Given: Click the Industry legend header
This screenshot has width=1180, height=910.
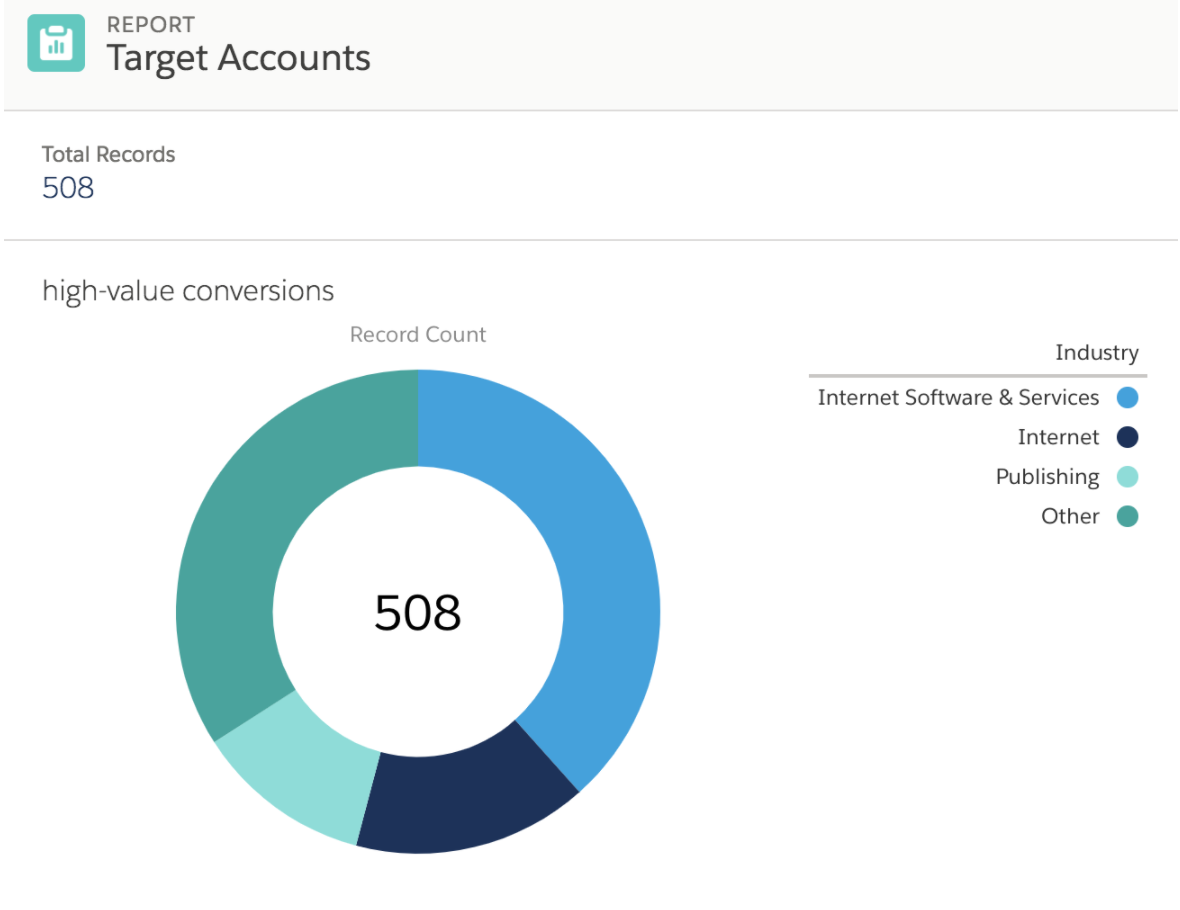Looking at the screenshot, I should (1096, 352).
